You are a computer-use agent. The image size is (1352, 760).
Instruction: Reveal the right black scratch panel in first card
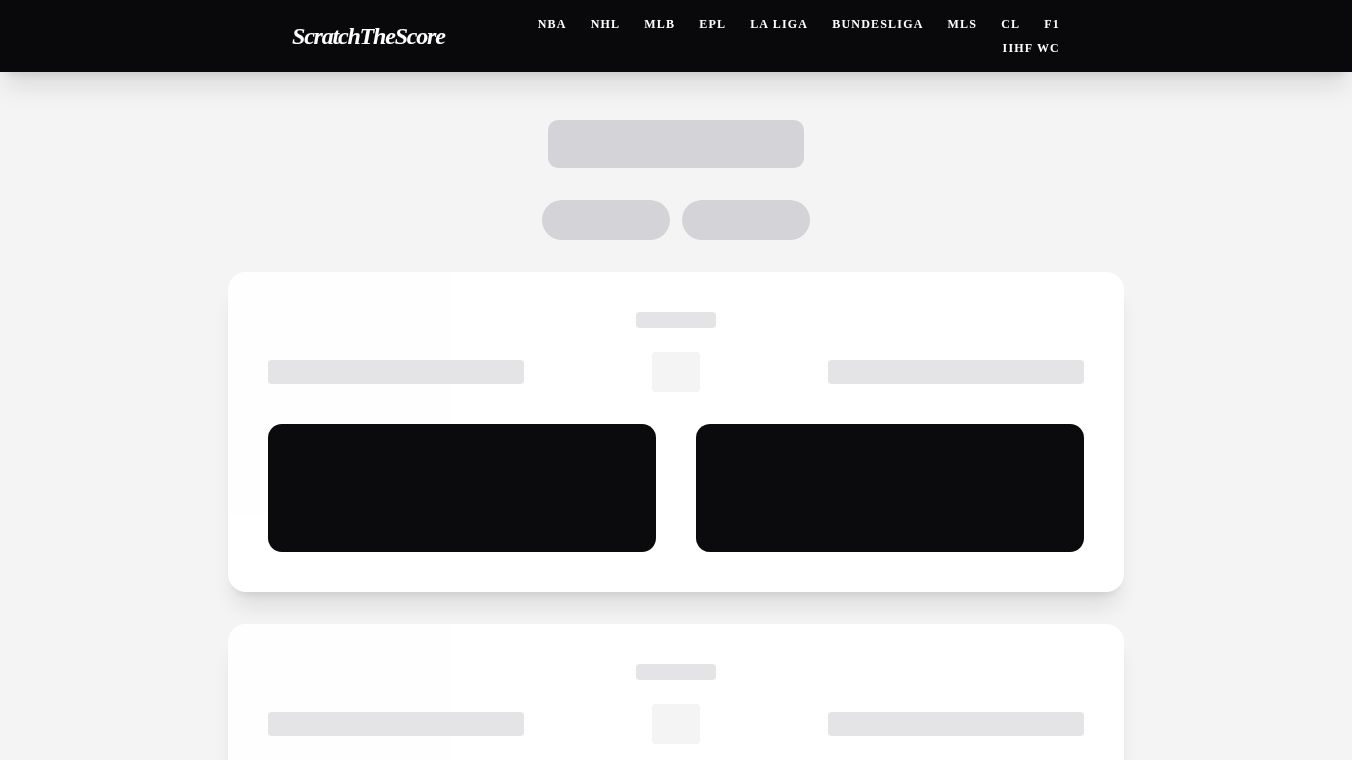point(890,488)
